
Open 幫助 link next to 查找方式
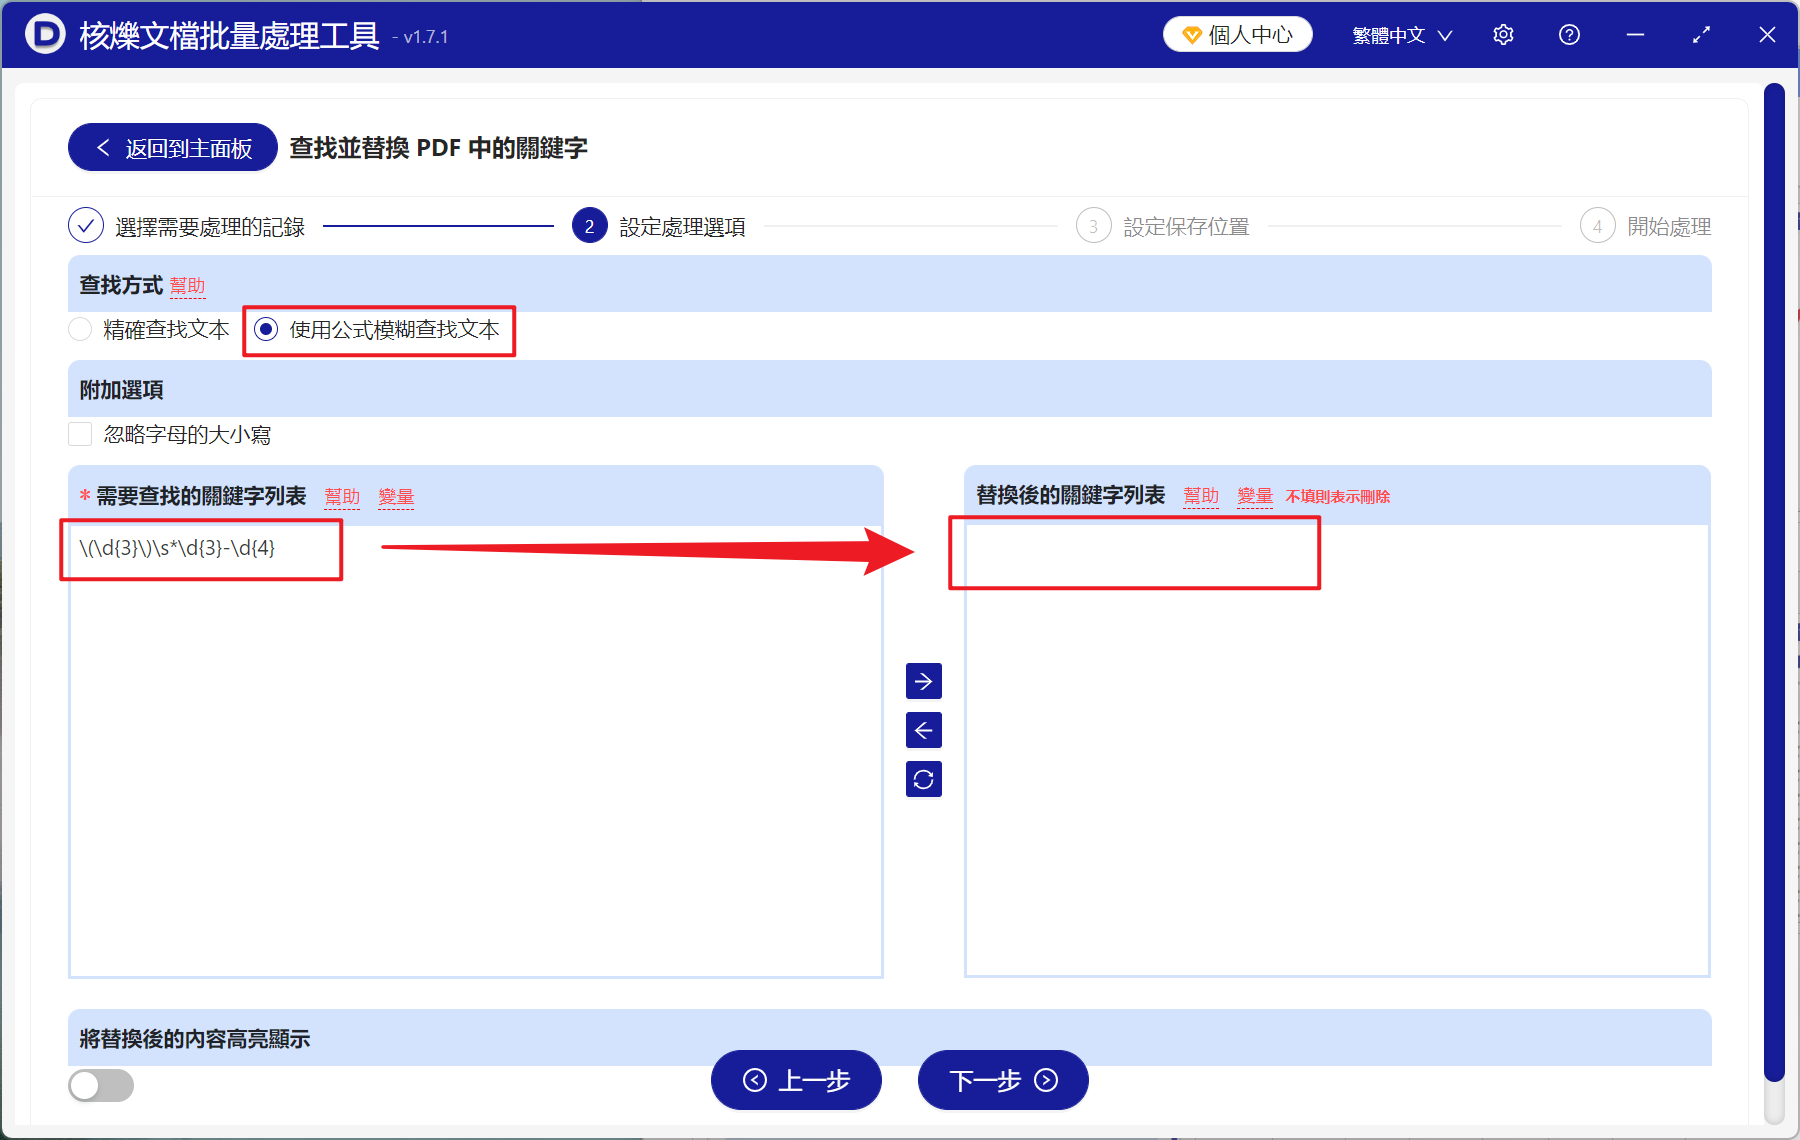click(188, 285)
